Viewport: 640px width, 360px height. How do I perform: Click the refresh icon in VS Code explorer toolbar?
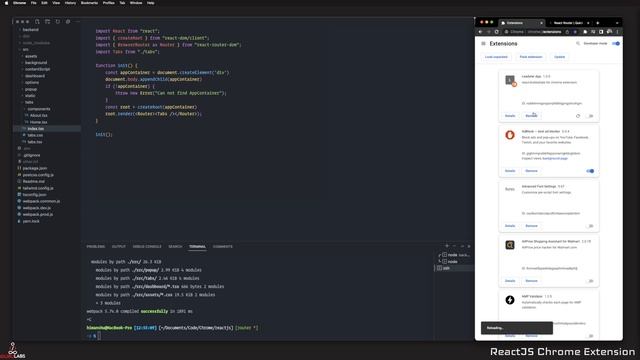click(x=58, y=22)
